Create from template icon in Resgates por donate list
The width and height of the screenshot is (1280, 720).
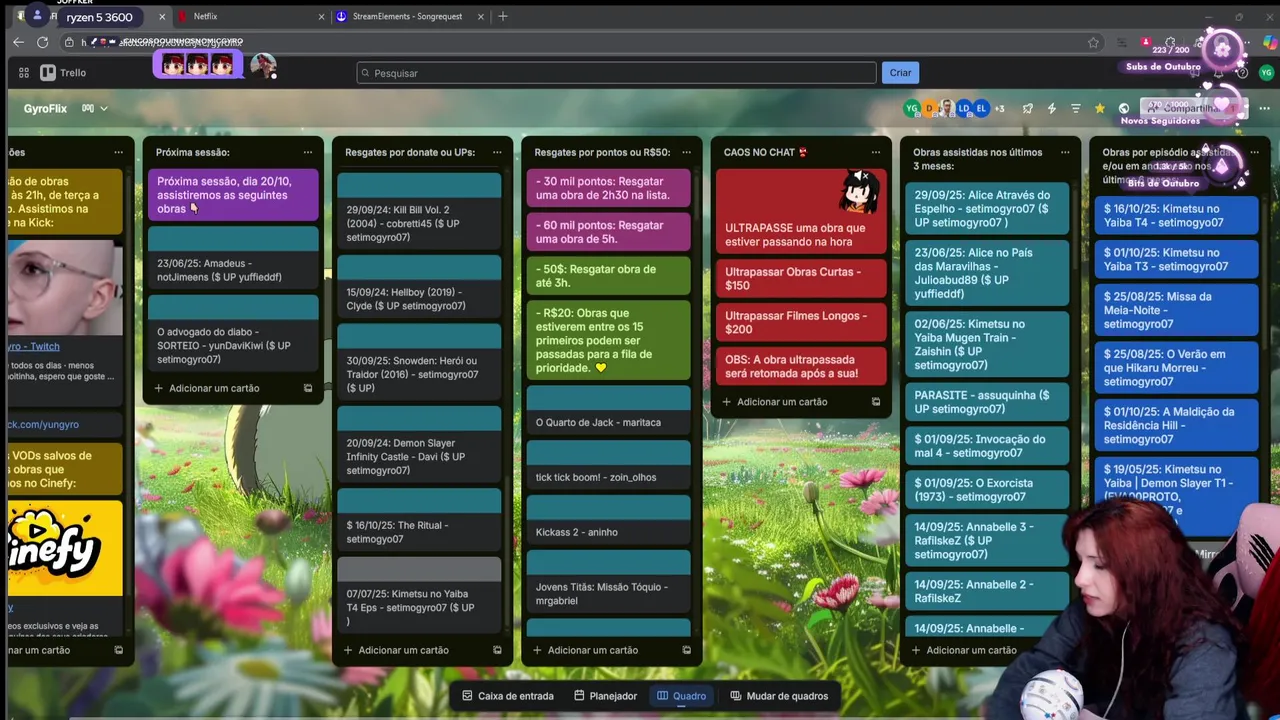(x=497, y=650)
